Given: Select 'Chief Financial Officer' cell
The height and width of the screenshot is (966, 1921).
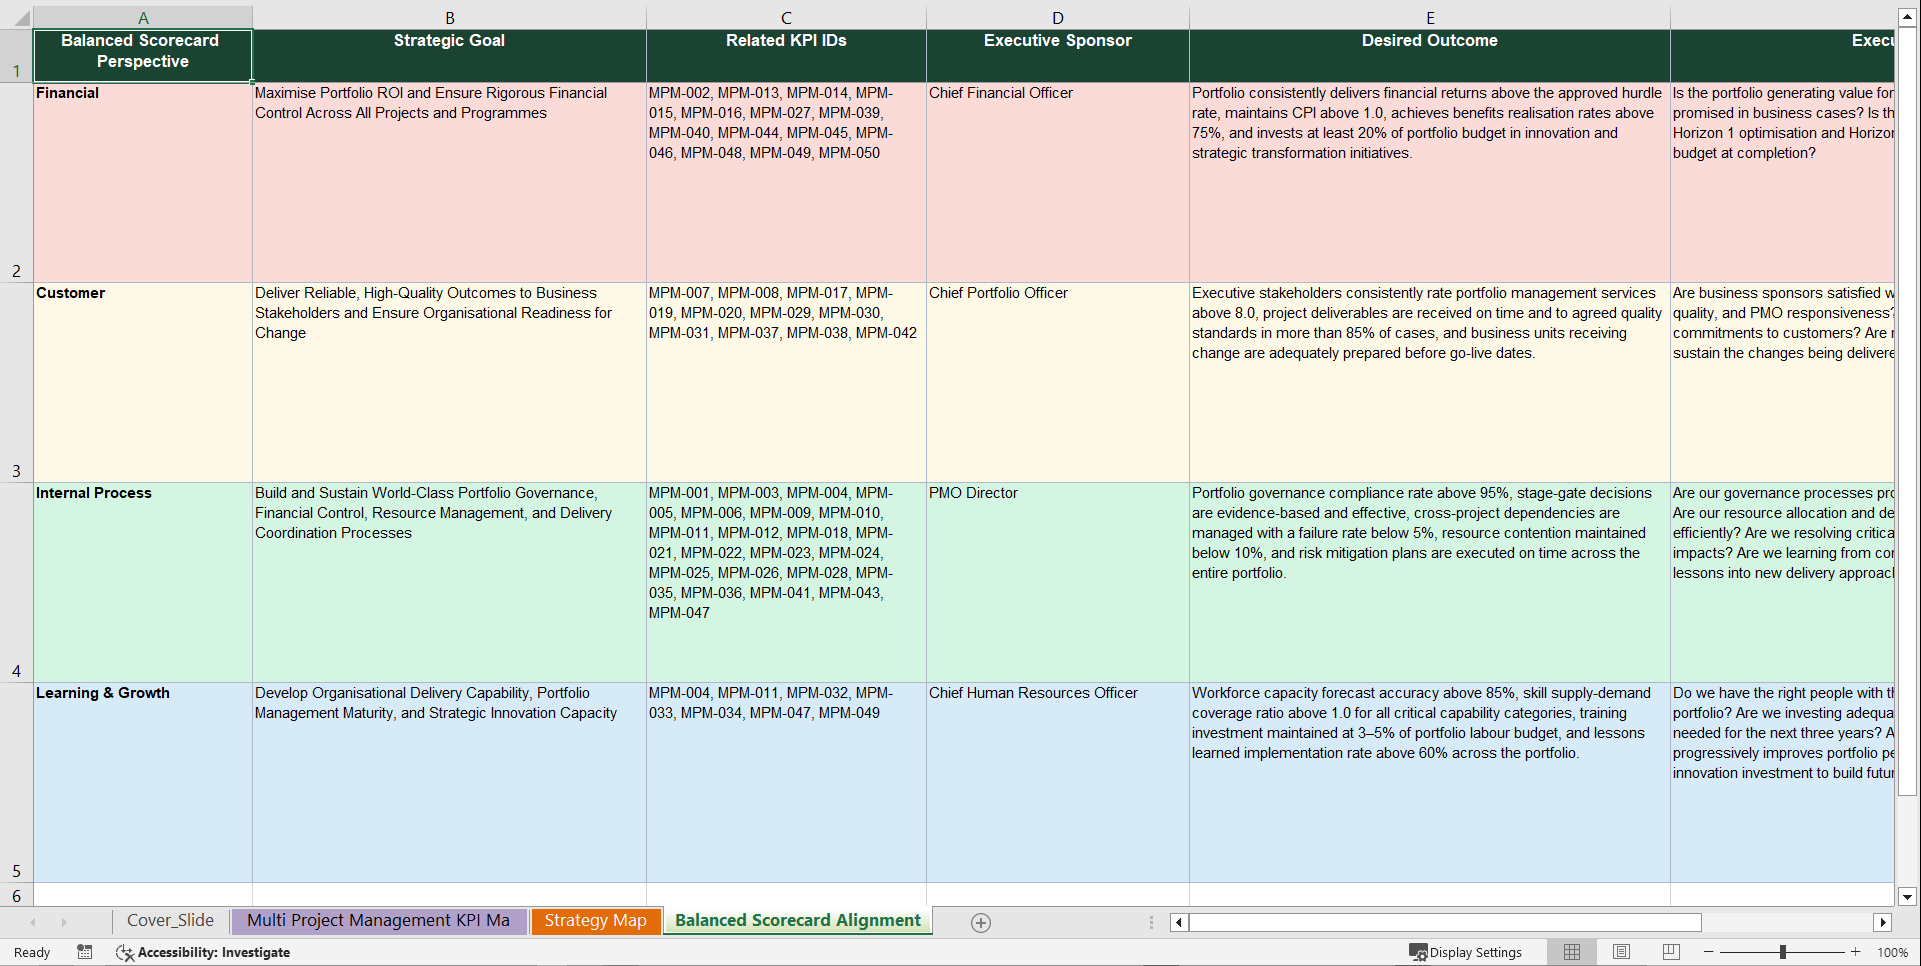Looking at the screenshot, I should coord(1058,182).
